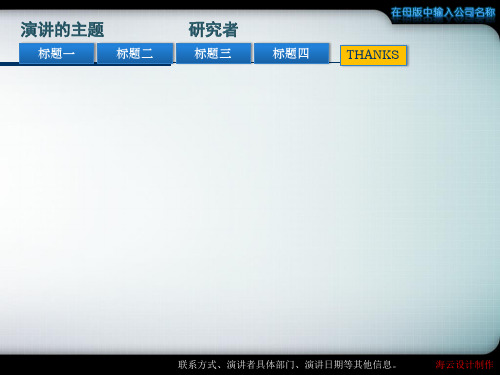Click the dark blue line left of 标题一

(x=9, y=64)
